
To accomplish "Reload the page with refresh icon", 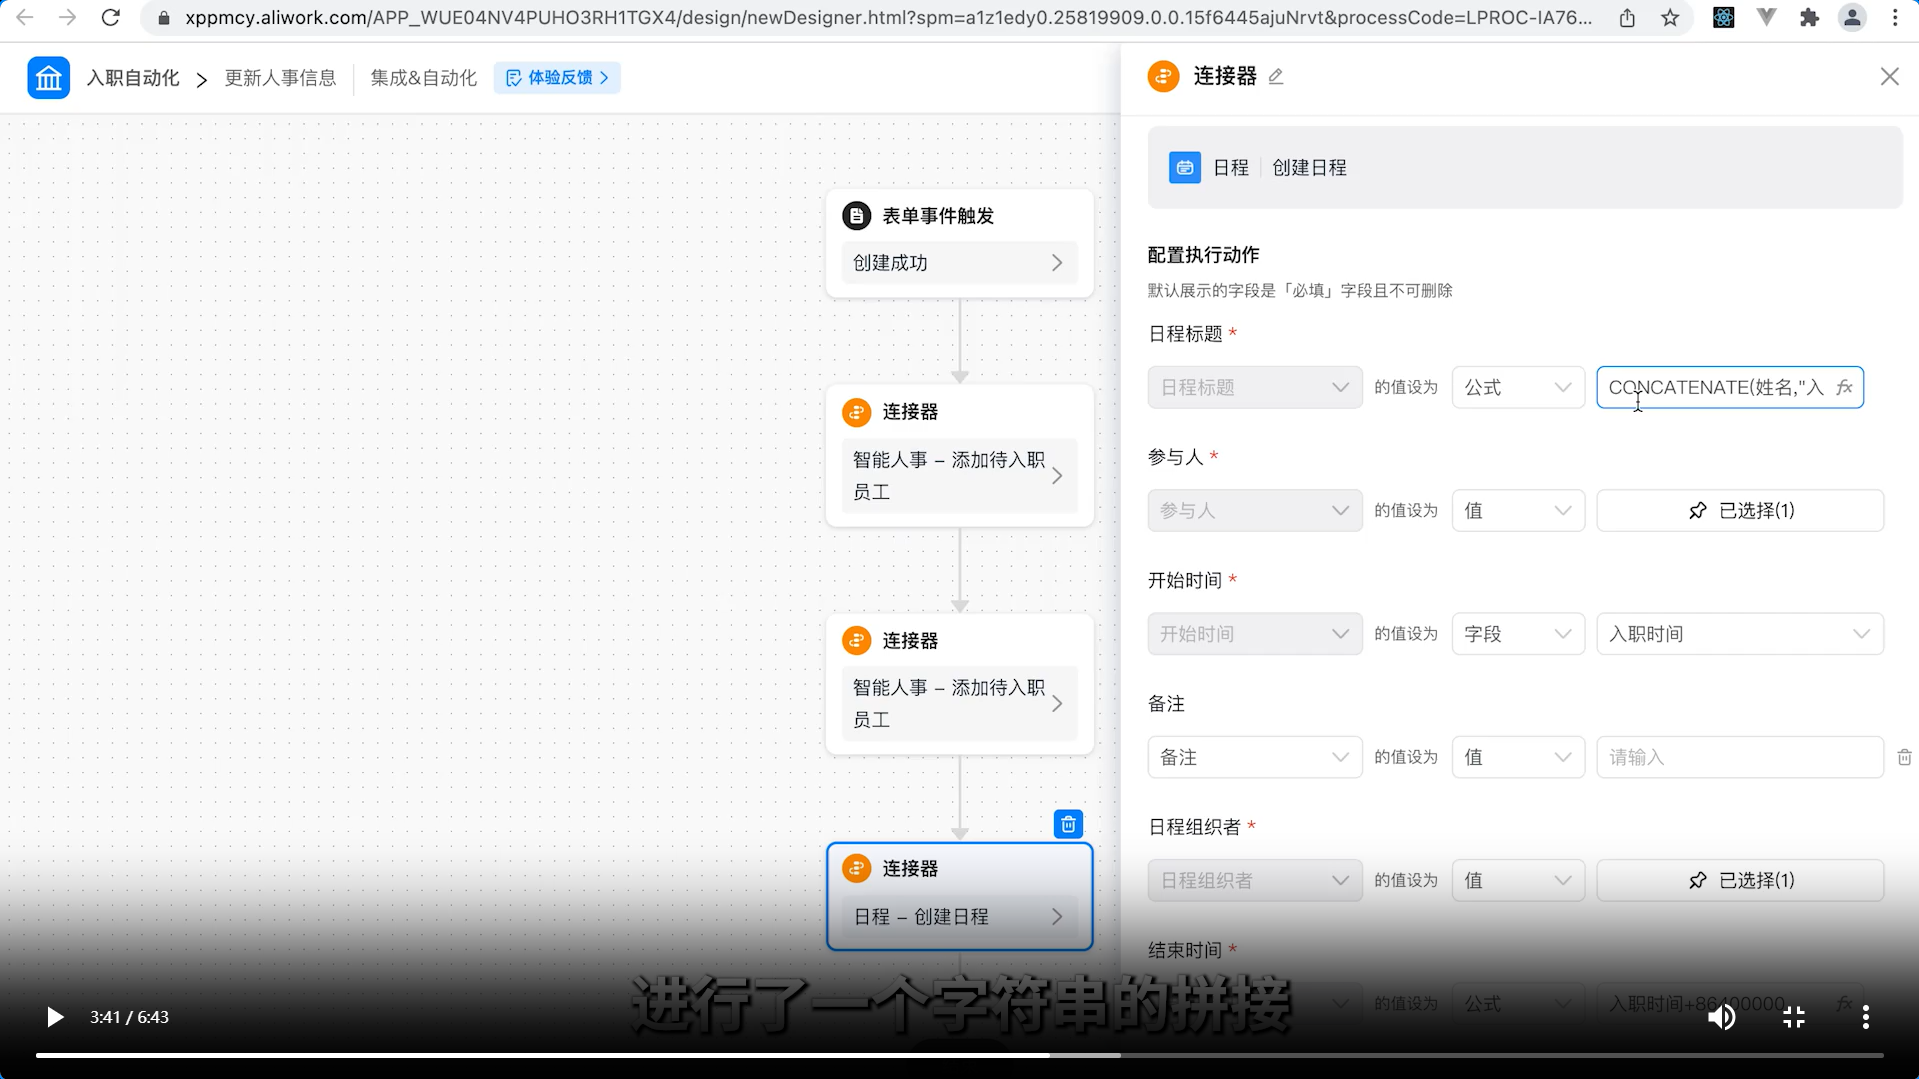I will pyautogui.click(x=111, y=18).
